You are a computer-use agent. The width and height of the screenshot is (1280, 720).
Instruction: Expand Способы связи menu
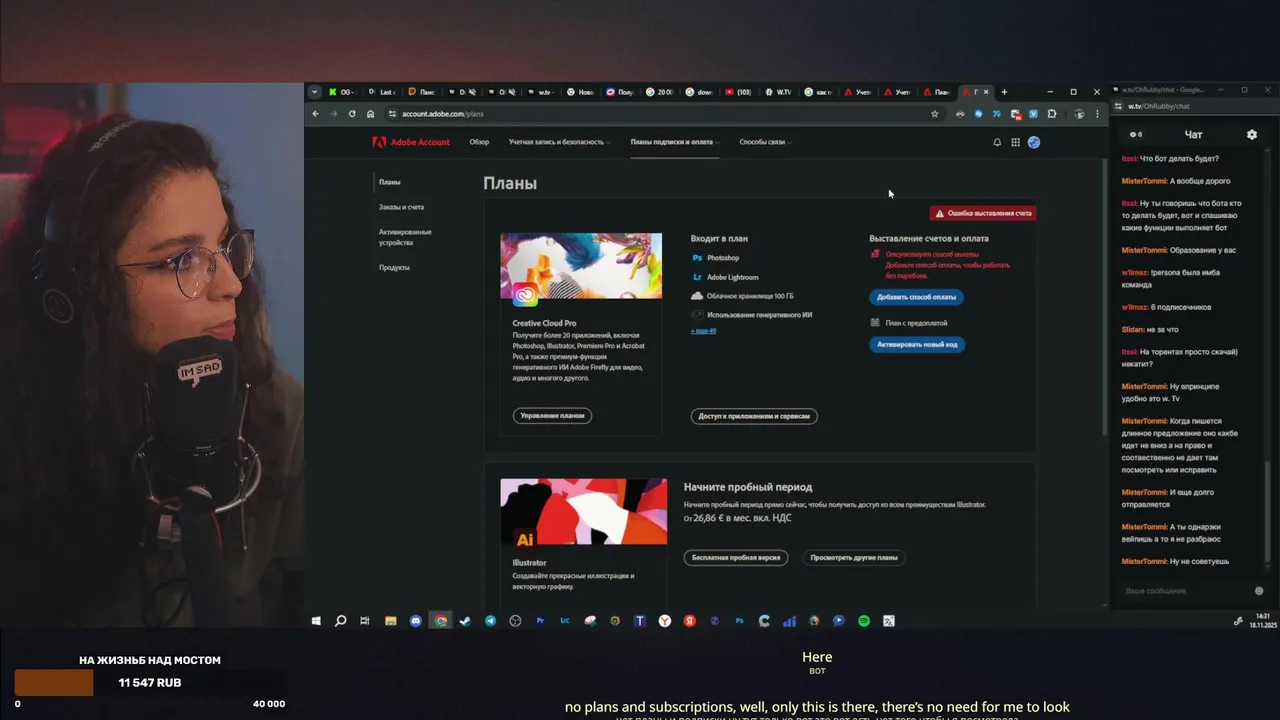click(x=765, y=142)
